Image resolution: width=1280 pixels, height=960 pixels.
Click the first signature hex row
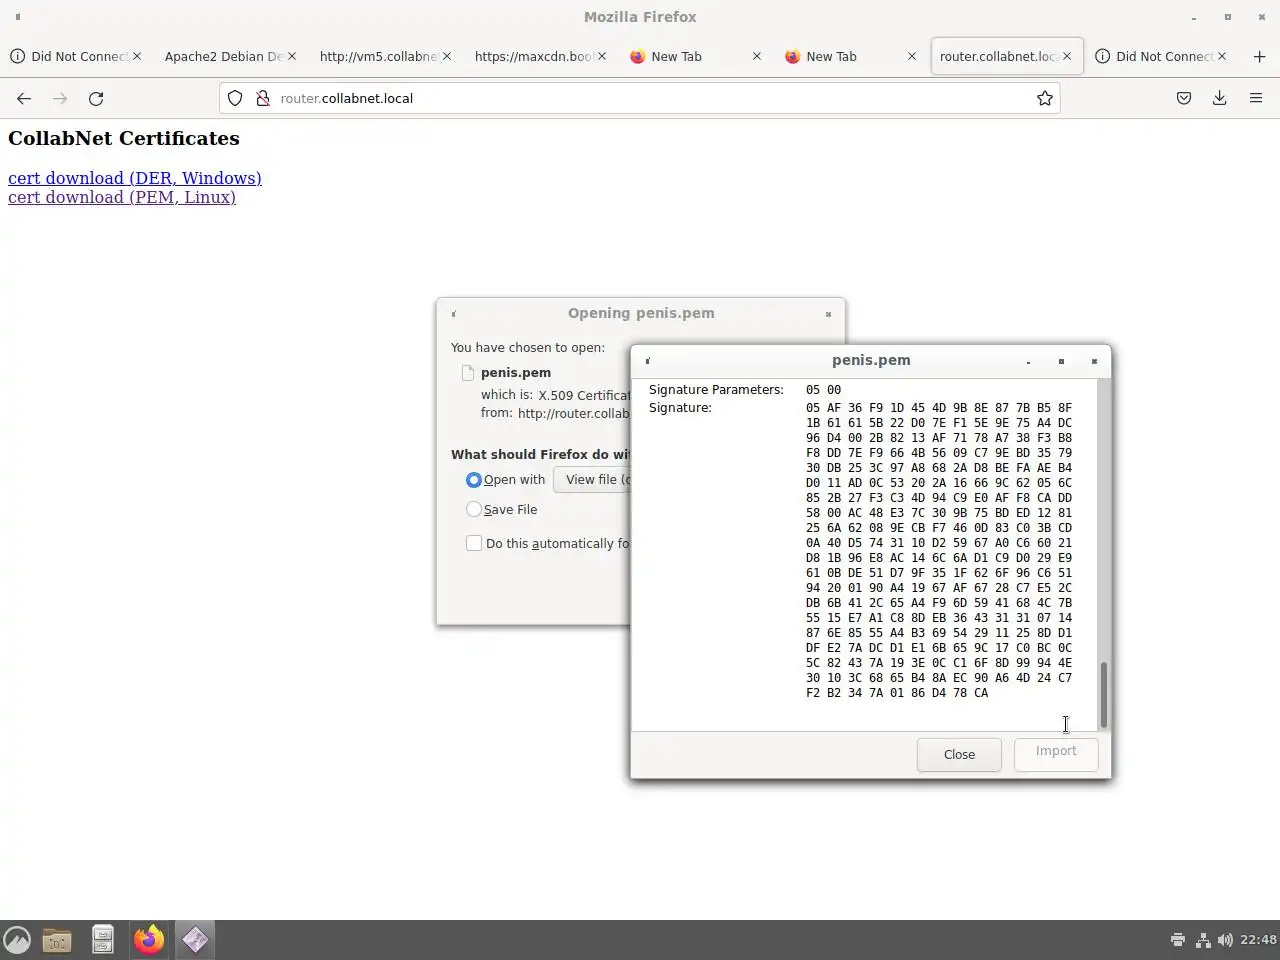939,408
